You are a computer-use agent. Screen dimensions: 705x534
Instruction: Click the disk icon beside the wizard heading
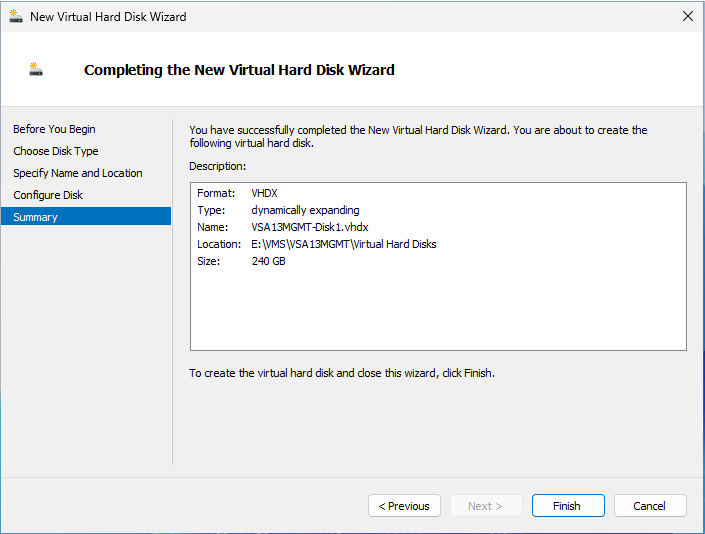36,70
